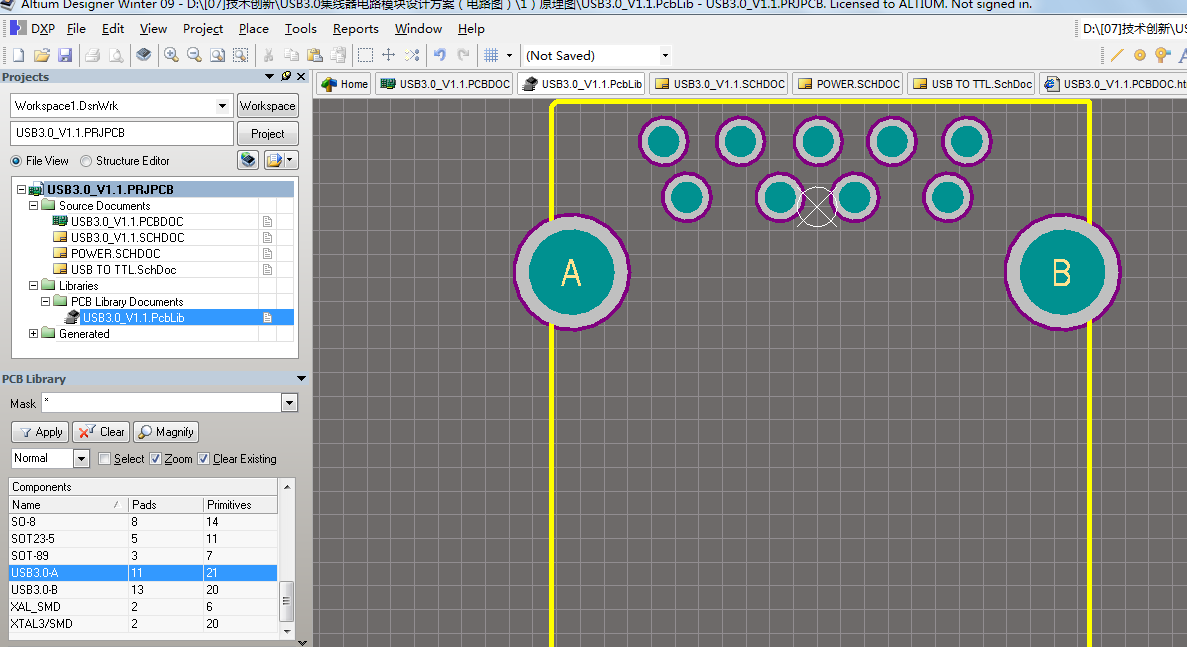Click the Print icon in the toolbar
The height and width of the screenshot is (647, 1187).
[x=92, y=55]
